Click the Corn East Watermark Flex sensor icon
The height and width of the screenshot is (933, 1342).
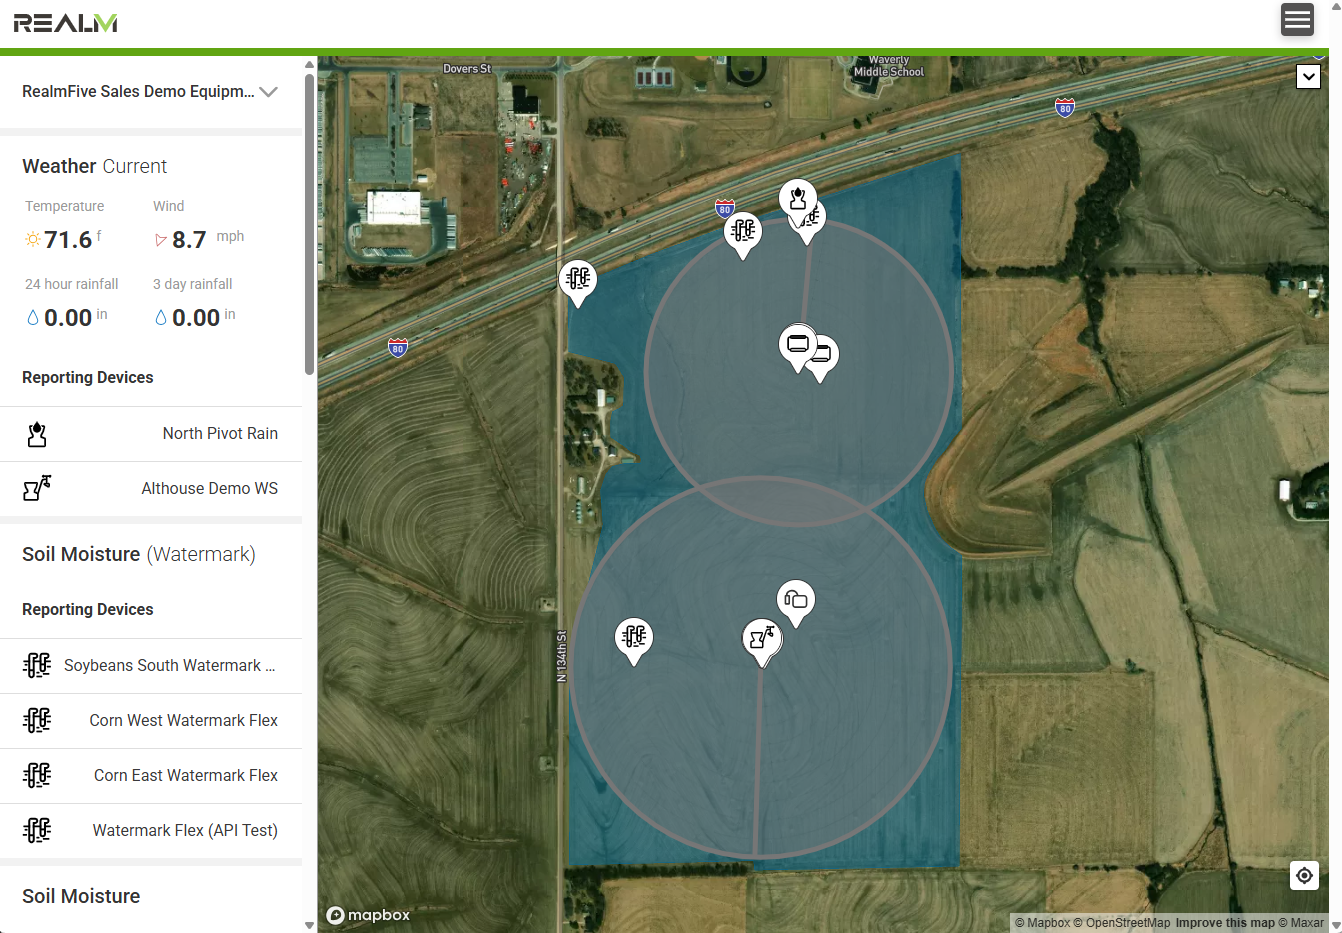pos(37,775)
